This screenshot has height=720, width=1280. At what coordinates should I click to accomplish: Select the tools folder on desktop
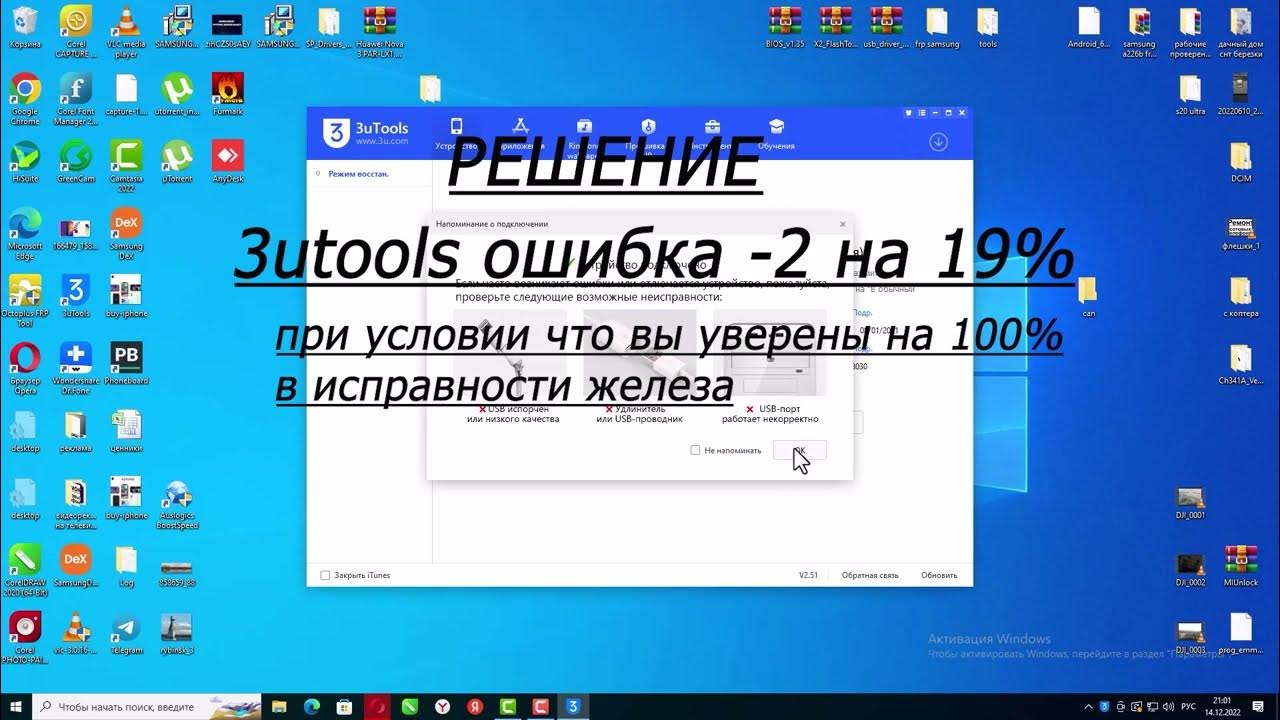(x=988, y=28)
